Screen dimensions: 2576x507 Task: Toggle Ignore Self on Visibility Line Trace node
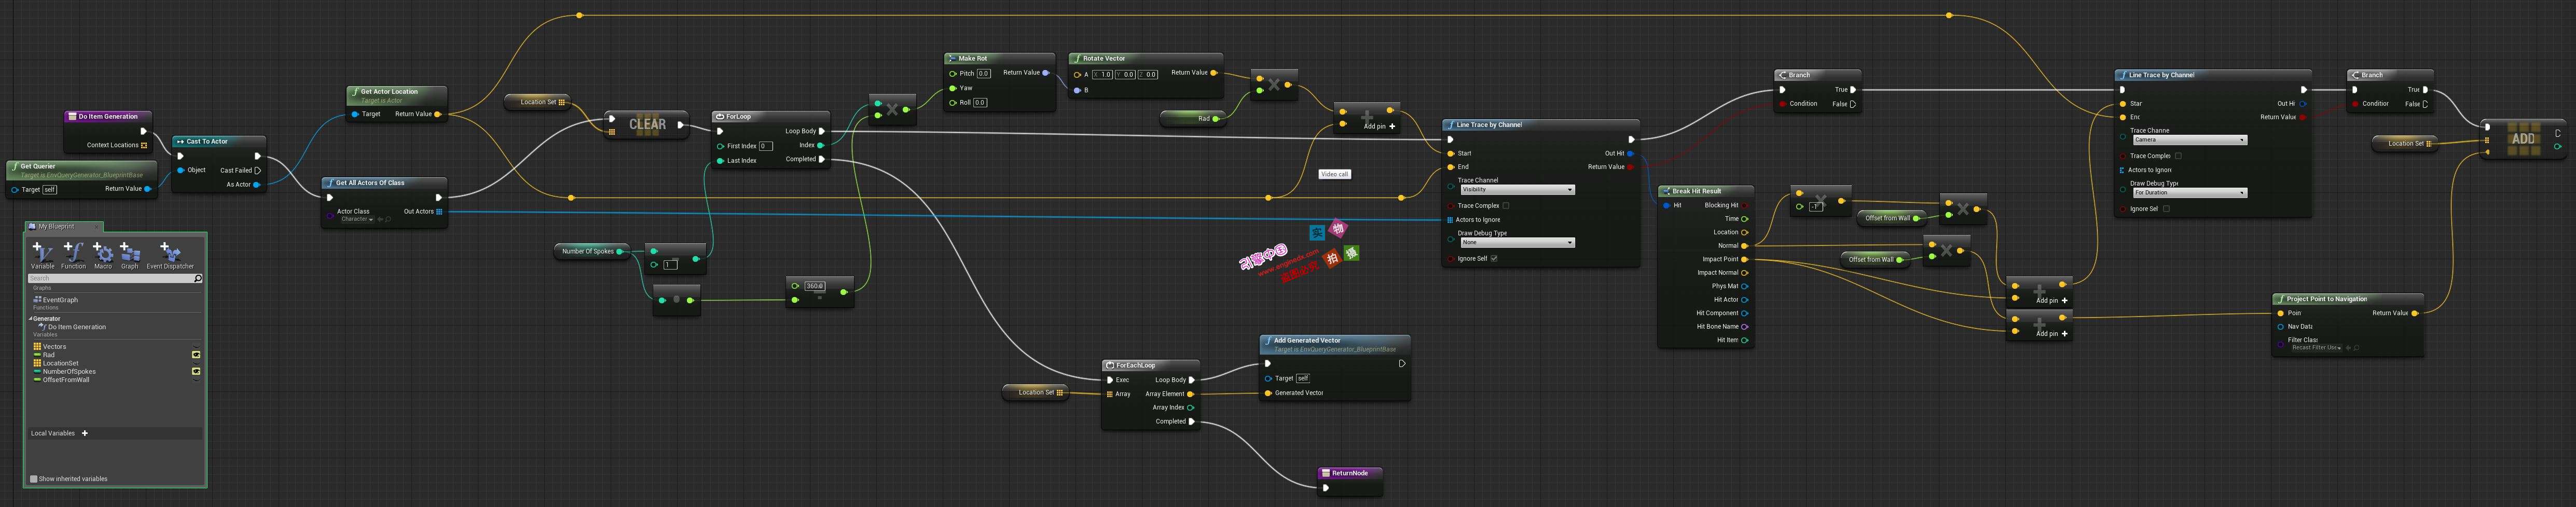point(1494,258)
